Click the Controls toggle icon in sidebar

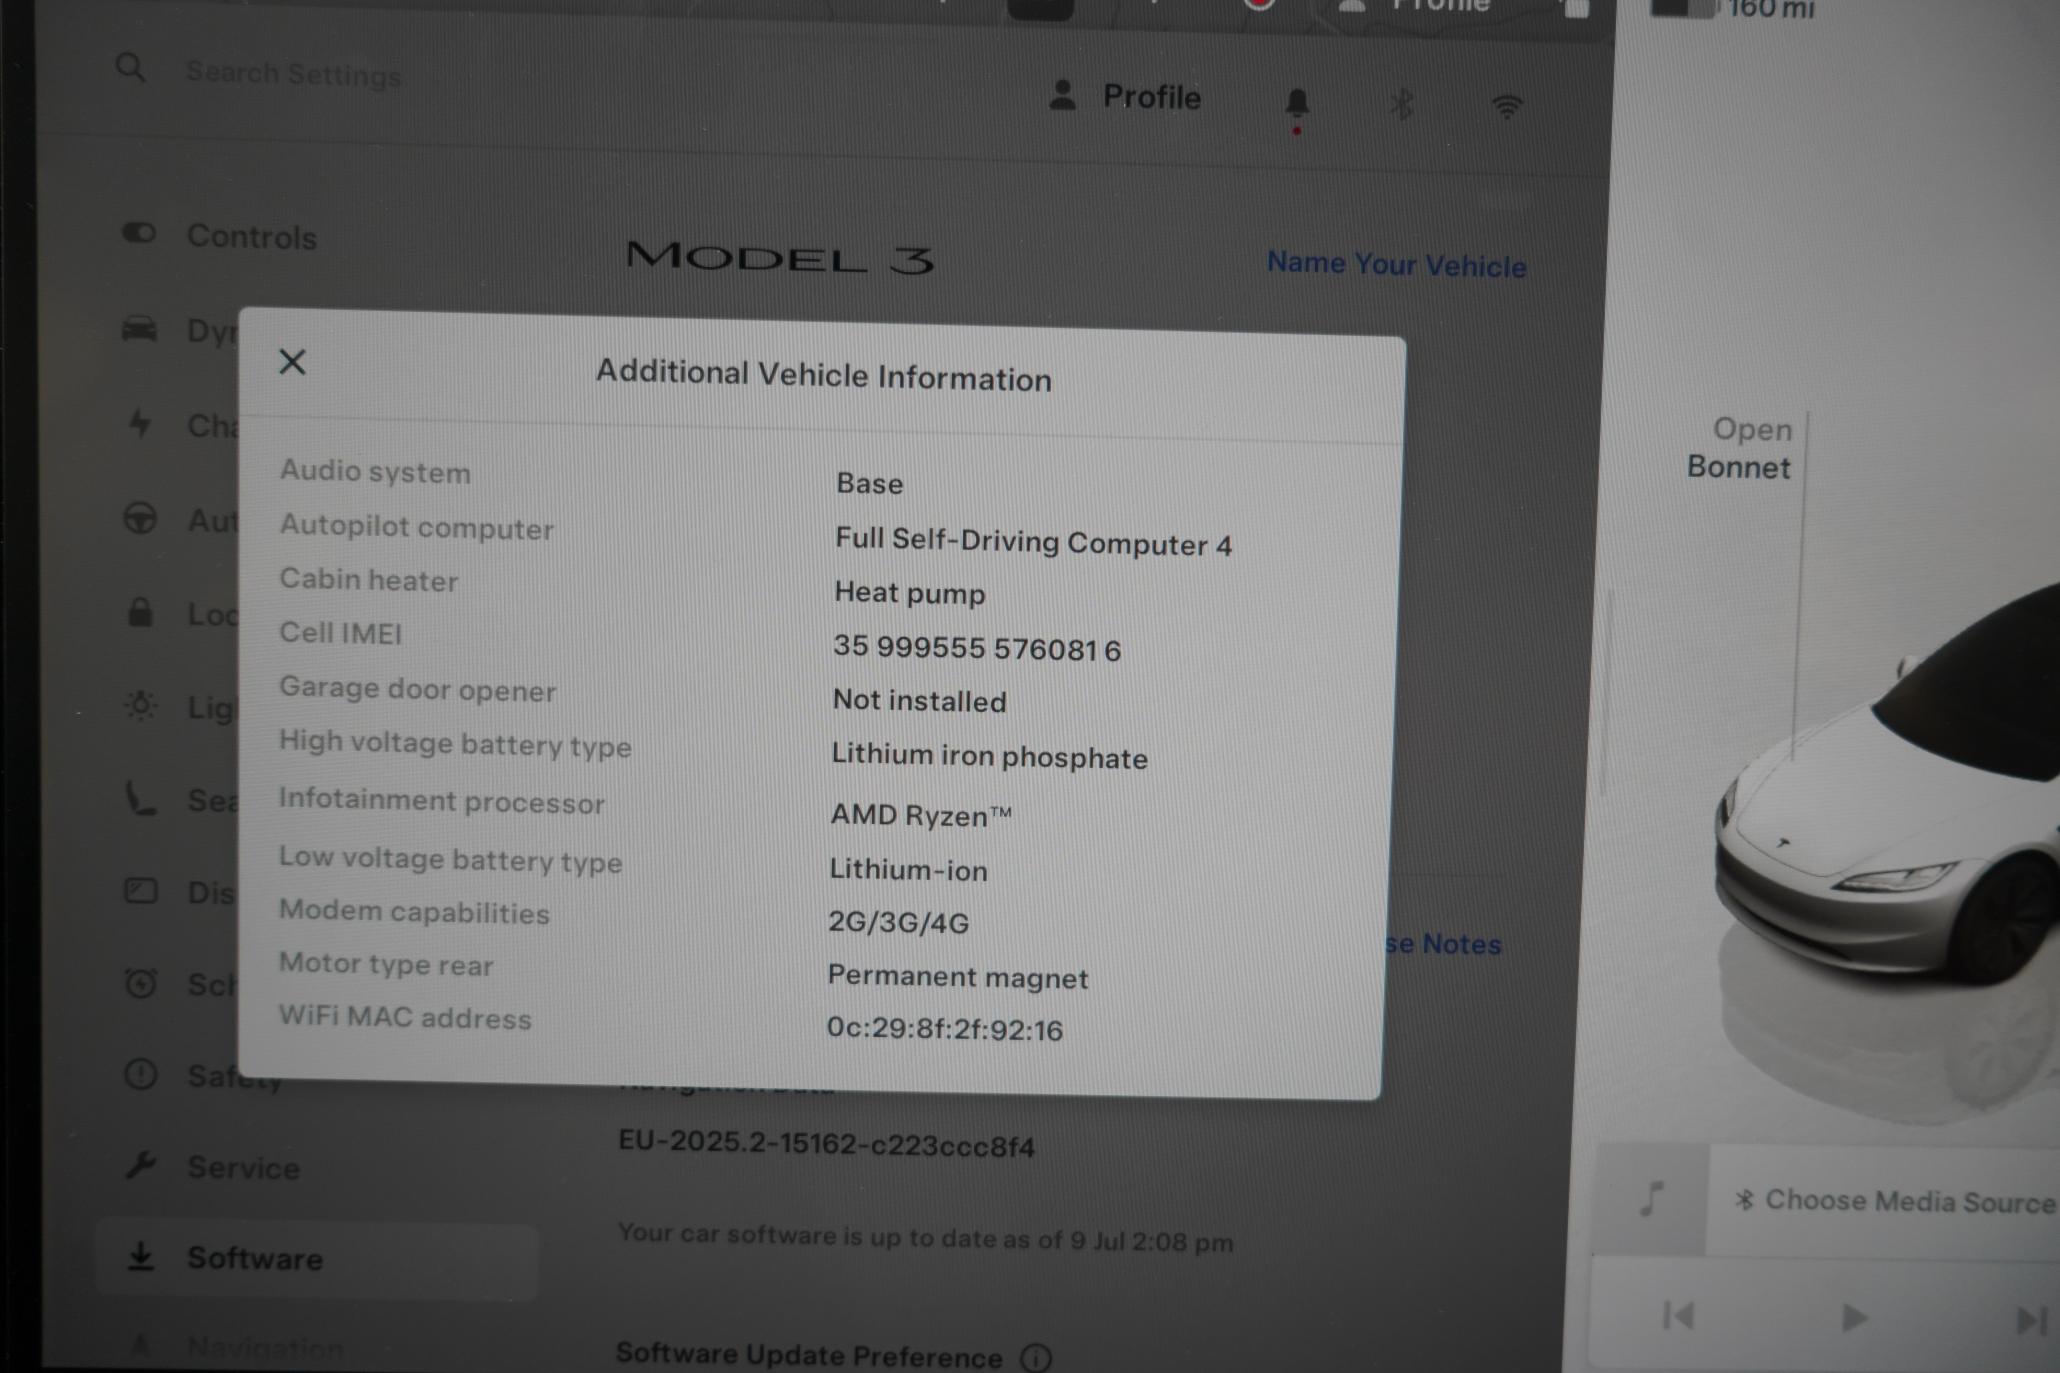pyautogui.click(x=139, y=233)
